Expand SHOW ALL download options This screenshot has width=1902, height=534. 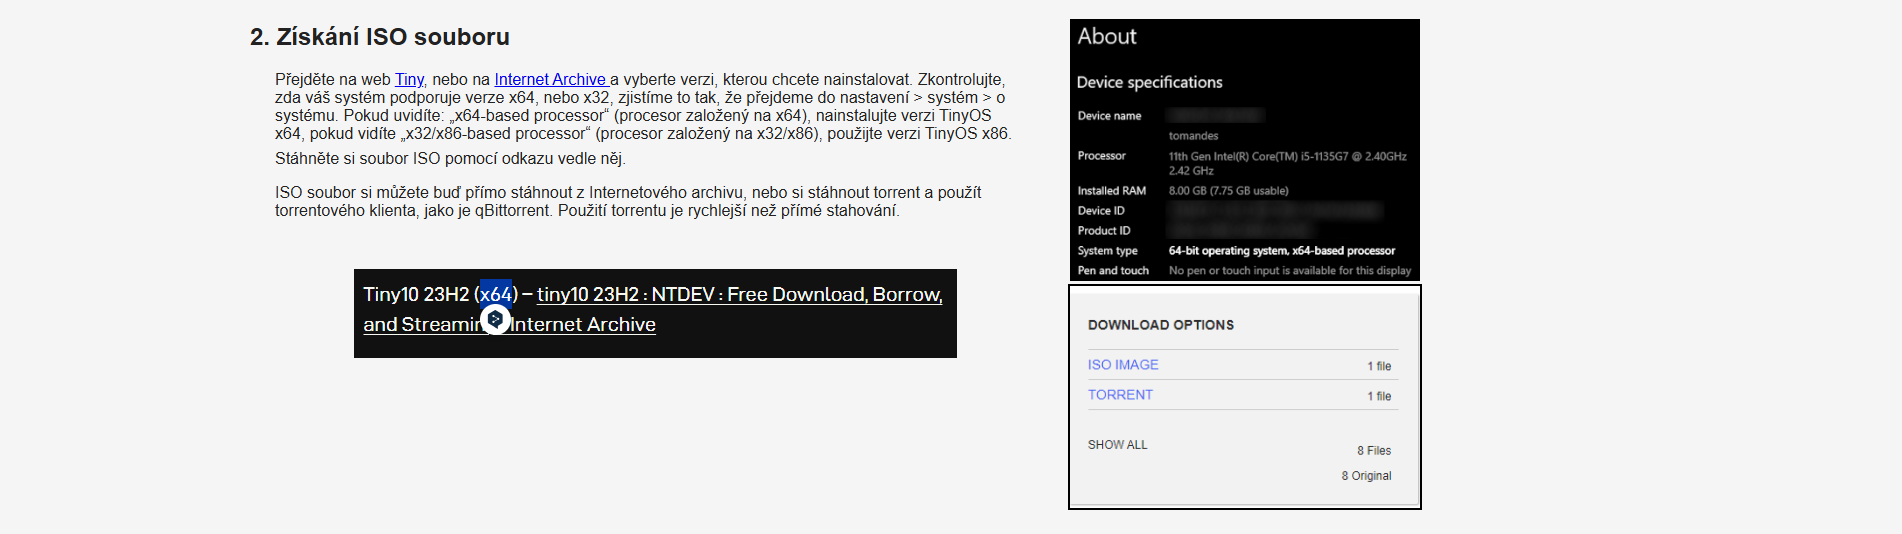1117,445
